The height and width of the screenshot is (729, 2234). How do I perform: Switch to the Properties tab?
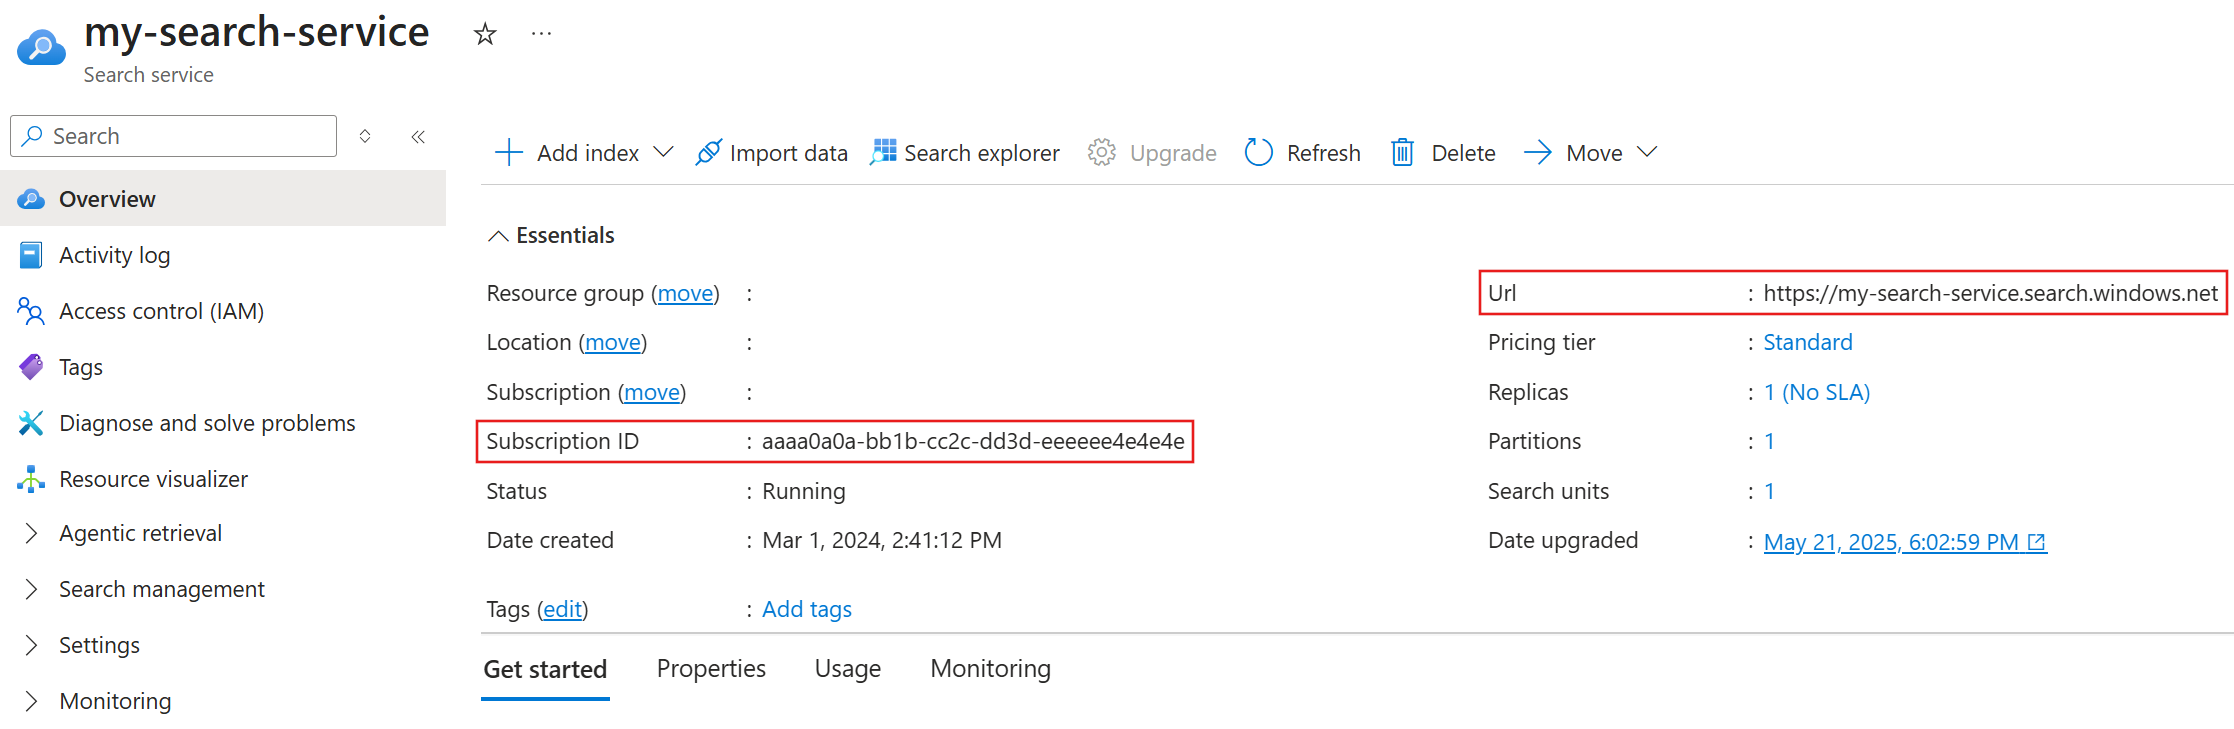[x=711, y=668]
